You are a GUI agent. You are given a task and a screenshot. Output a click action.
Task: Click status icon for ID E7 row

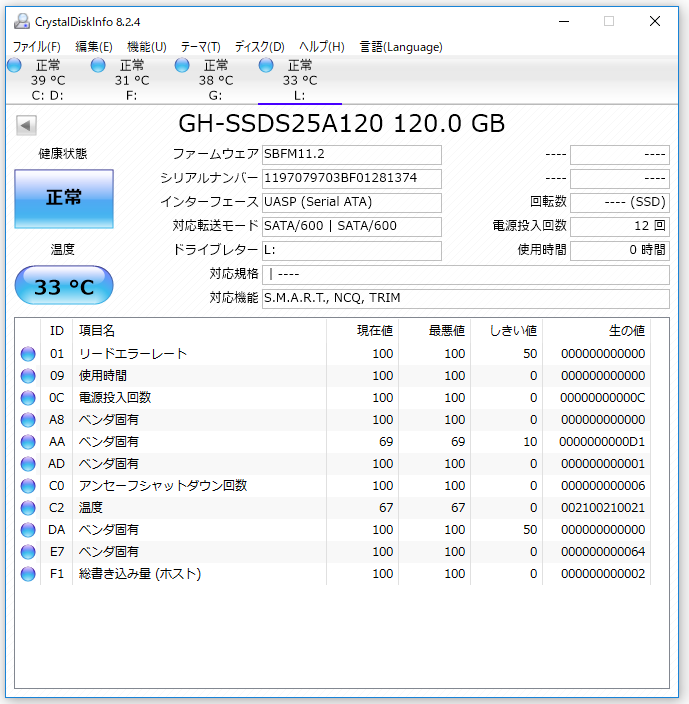click(28, 552)
